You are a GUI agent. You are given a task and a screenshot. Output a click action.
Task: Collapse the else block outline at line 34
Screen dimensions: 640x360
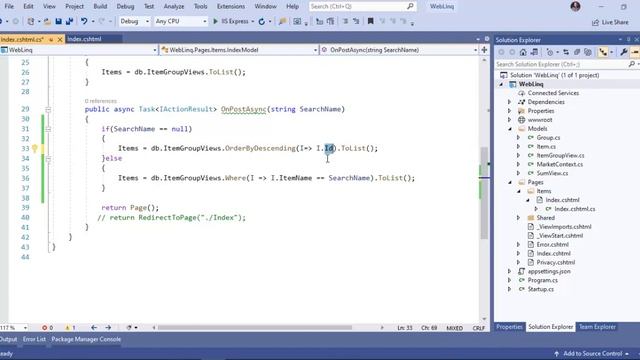pos(48,159)
